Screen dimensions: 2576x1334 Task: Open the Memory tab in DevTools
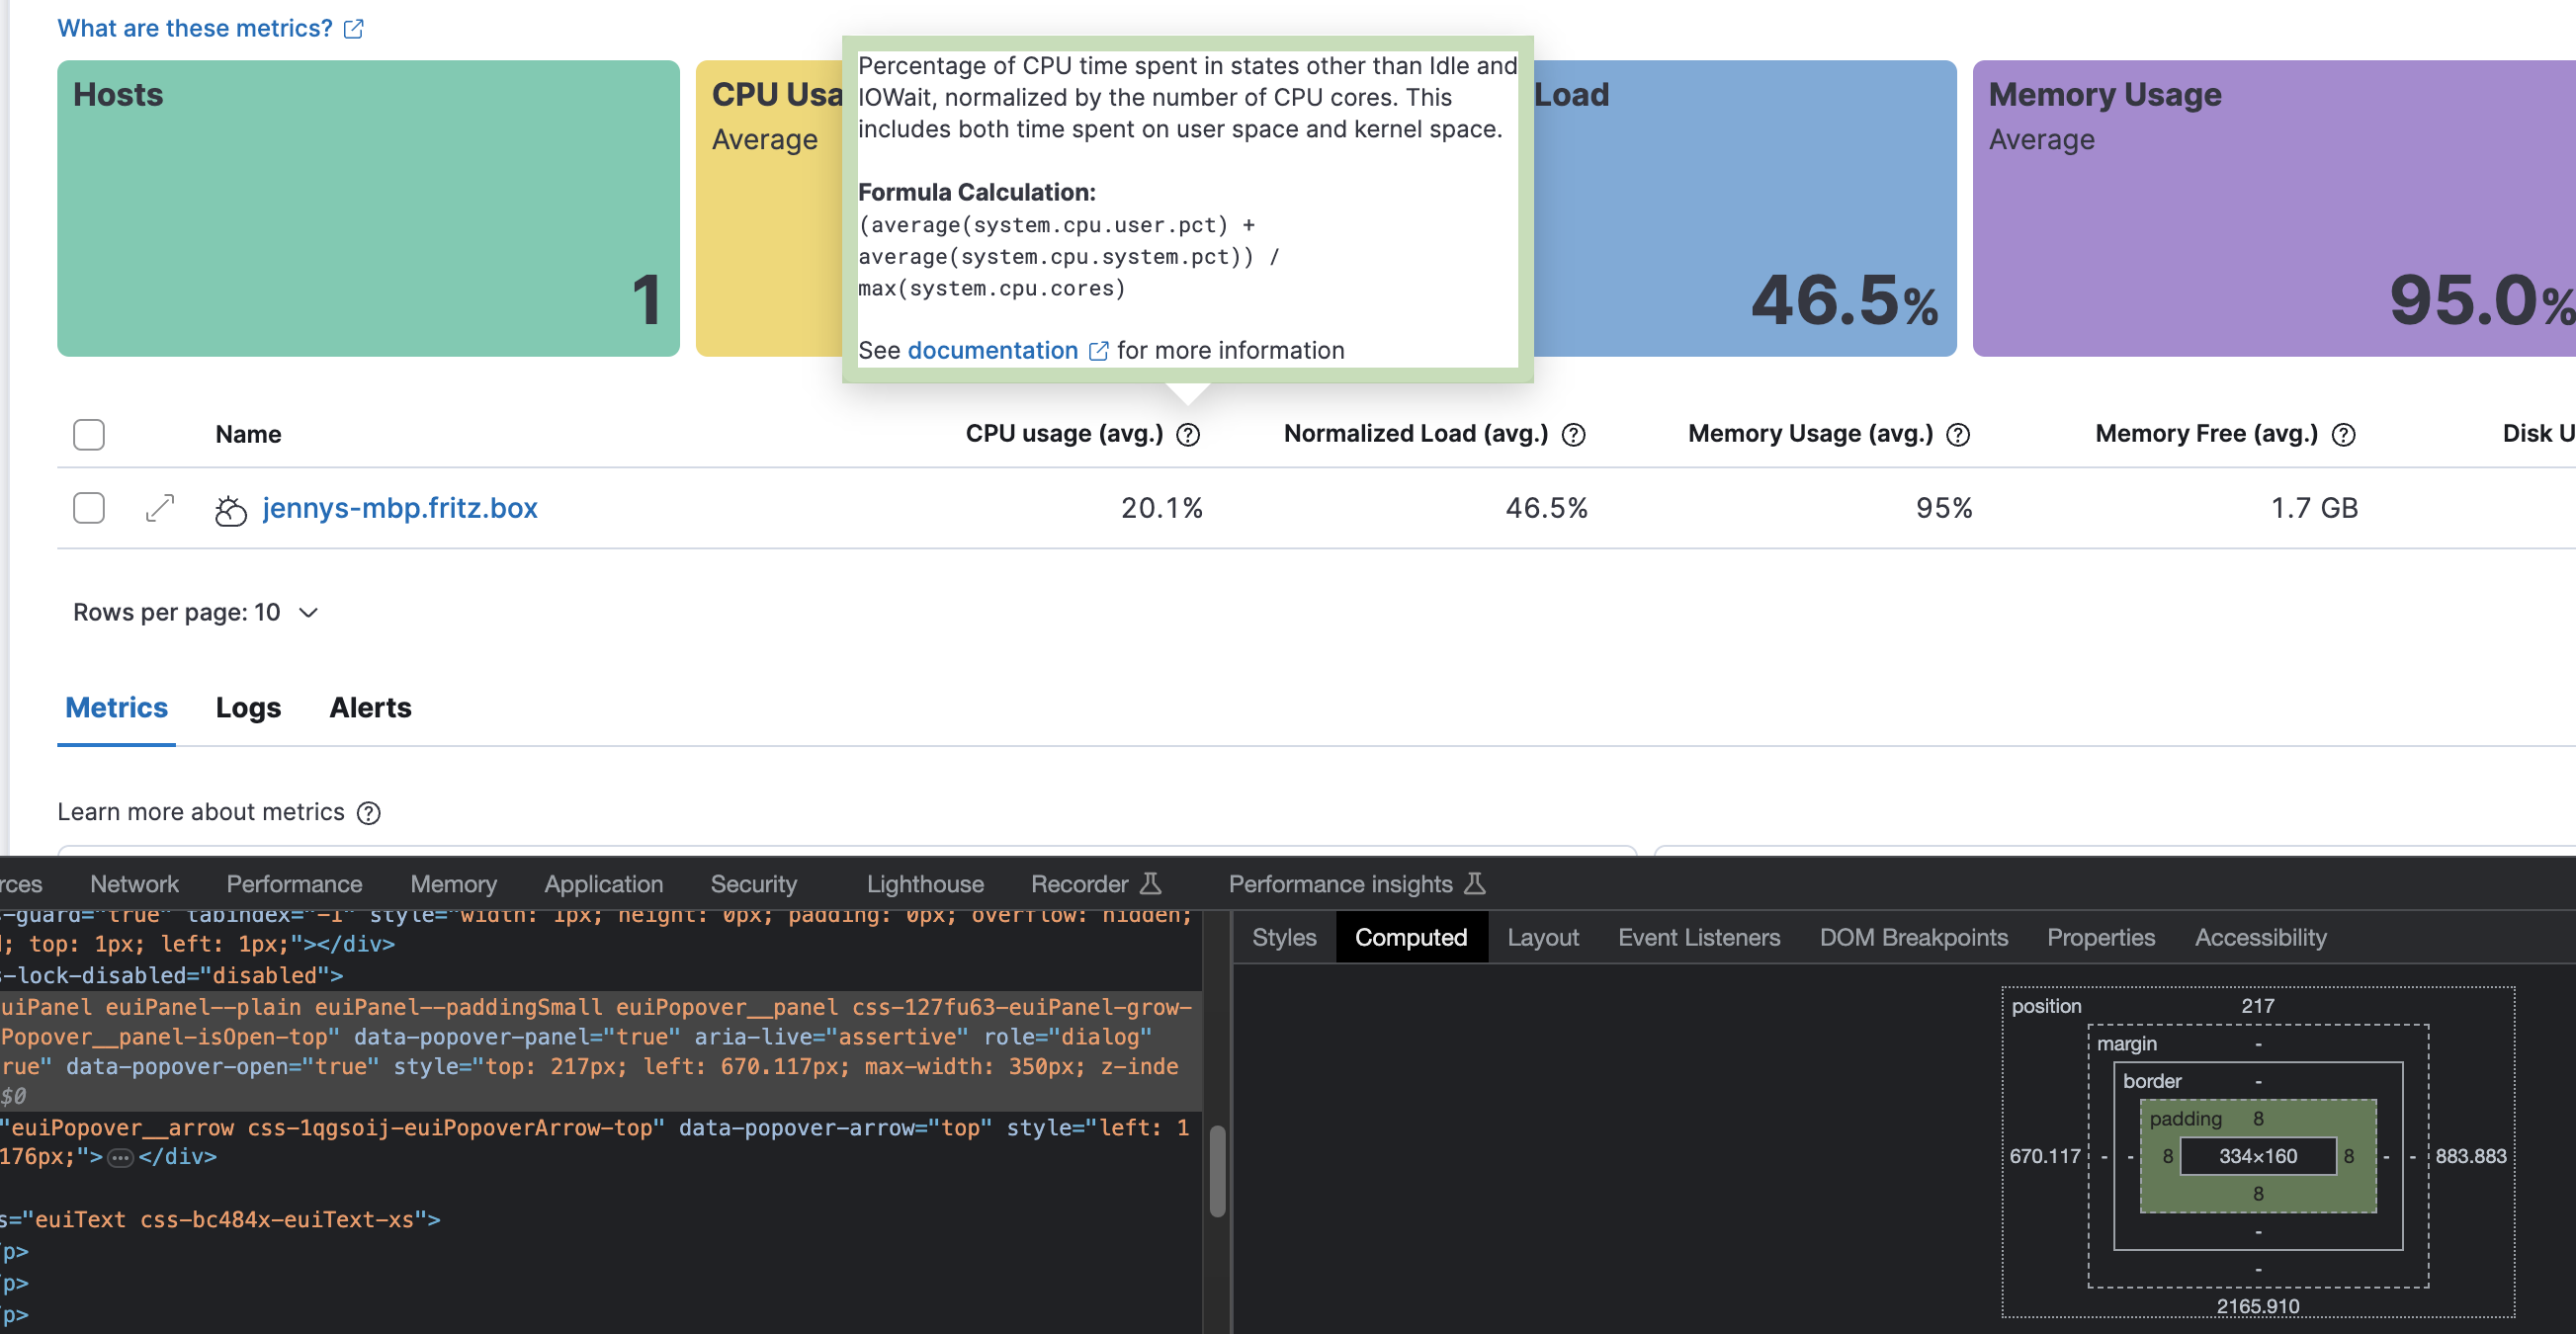point(453,884)
